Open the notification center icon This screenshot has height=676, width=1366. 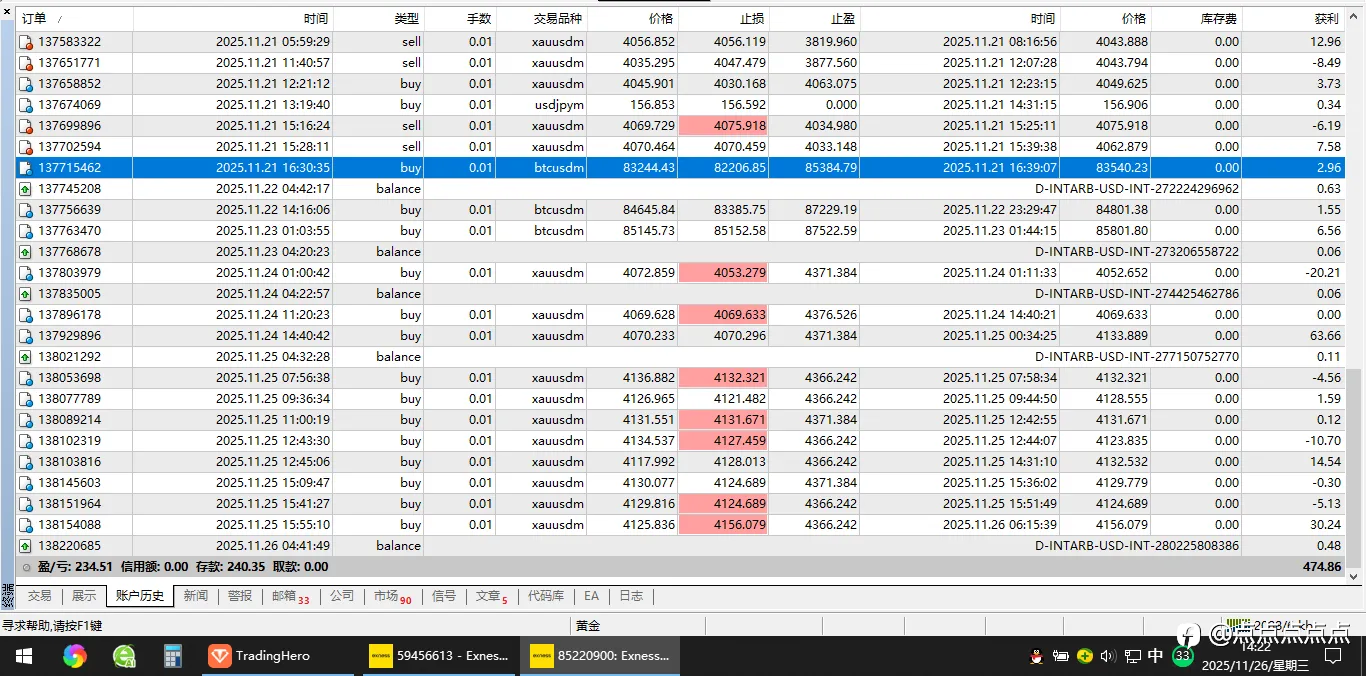pyautogui.click(x=1333, y=656)
